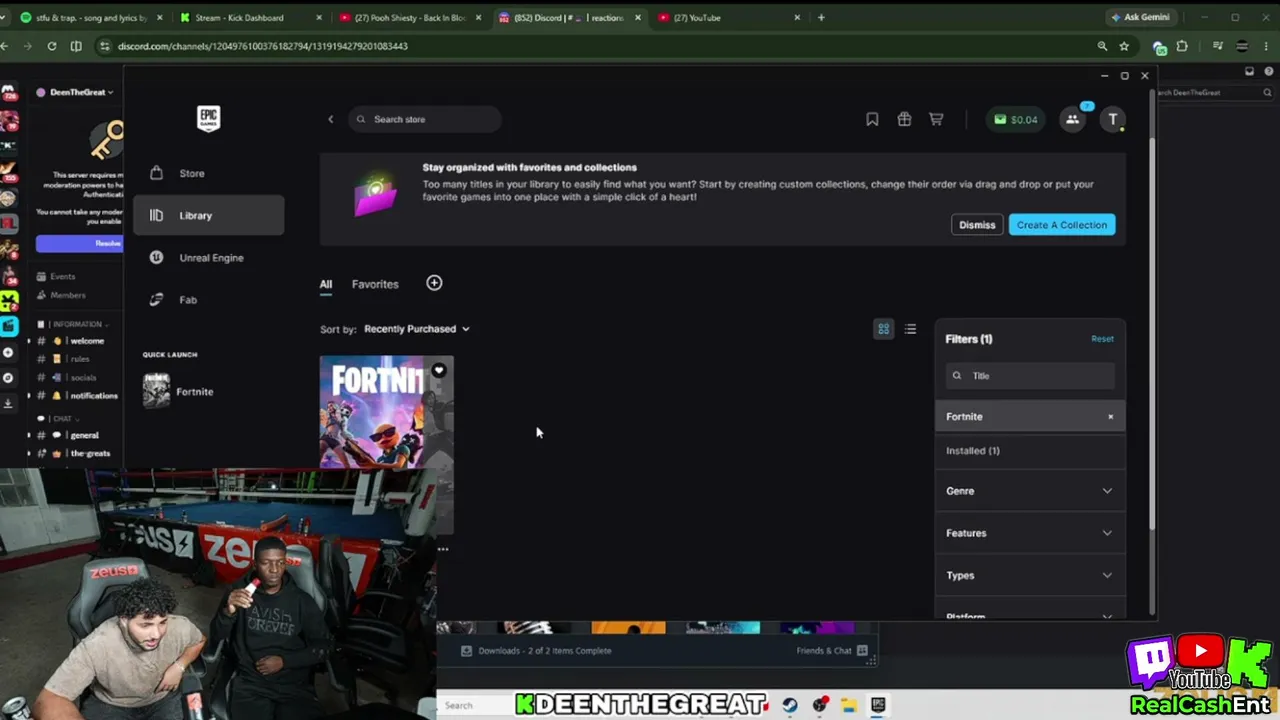Open the $0.04 Epic Rewards balance

pyautogui.click(x=1015, y=119)
